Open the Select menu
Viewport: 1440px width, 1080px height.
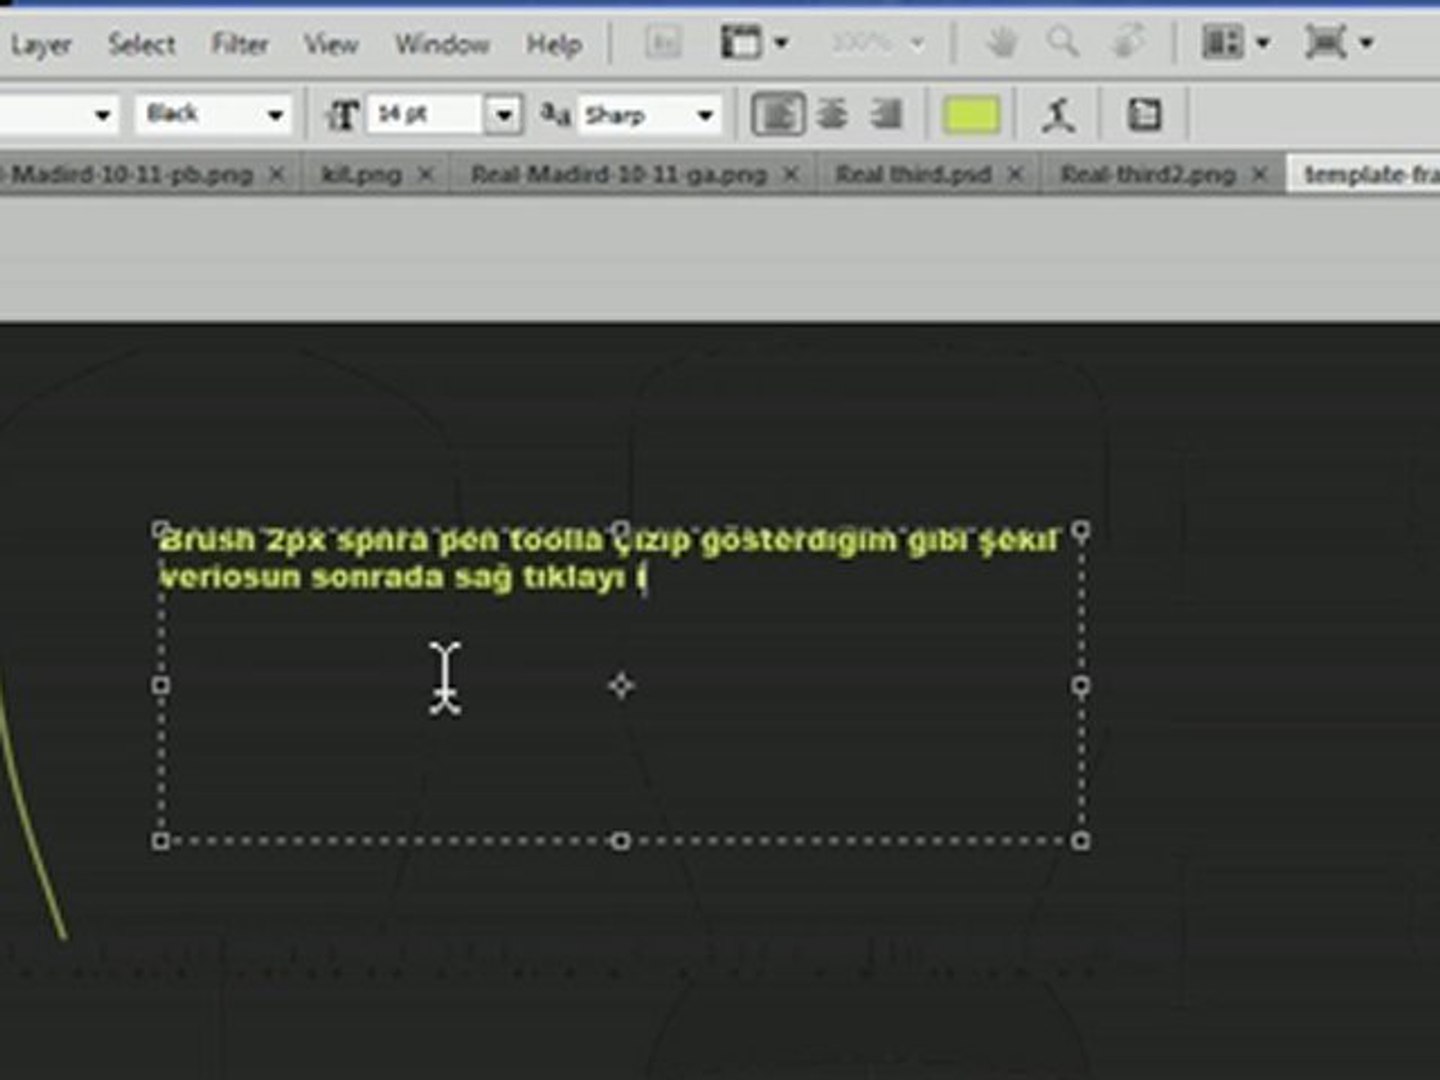click(x=142, y=44)
